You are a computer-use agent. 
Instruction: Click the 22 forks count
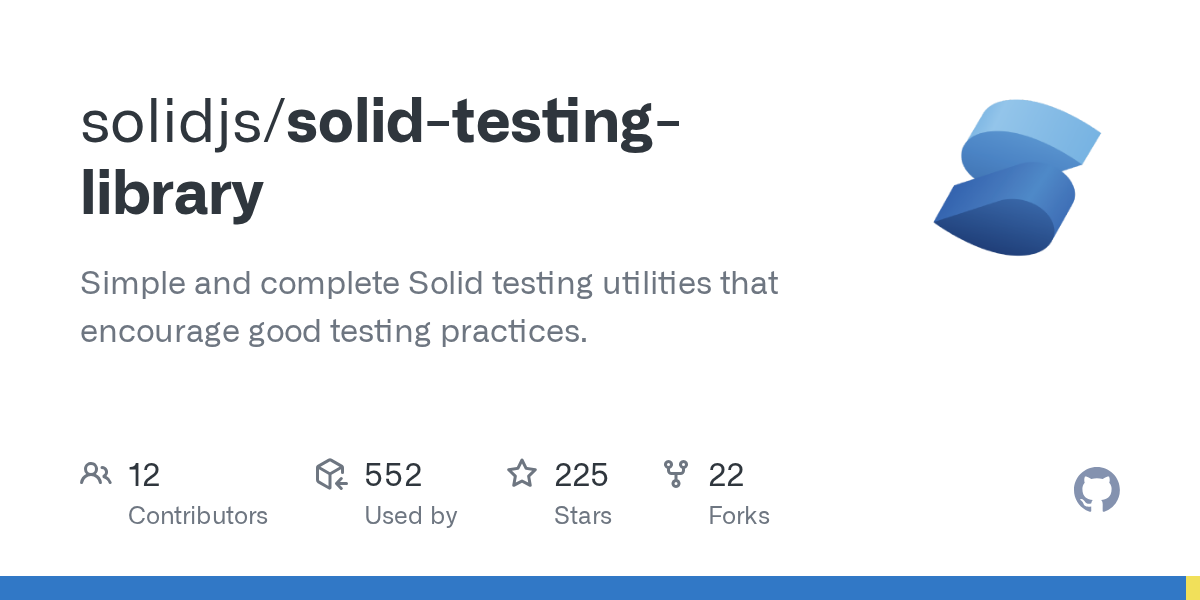click(x=726, y=475)
